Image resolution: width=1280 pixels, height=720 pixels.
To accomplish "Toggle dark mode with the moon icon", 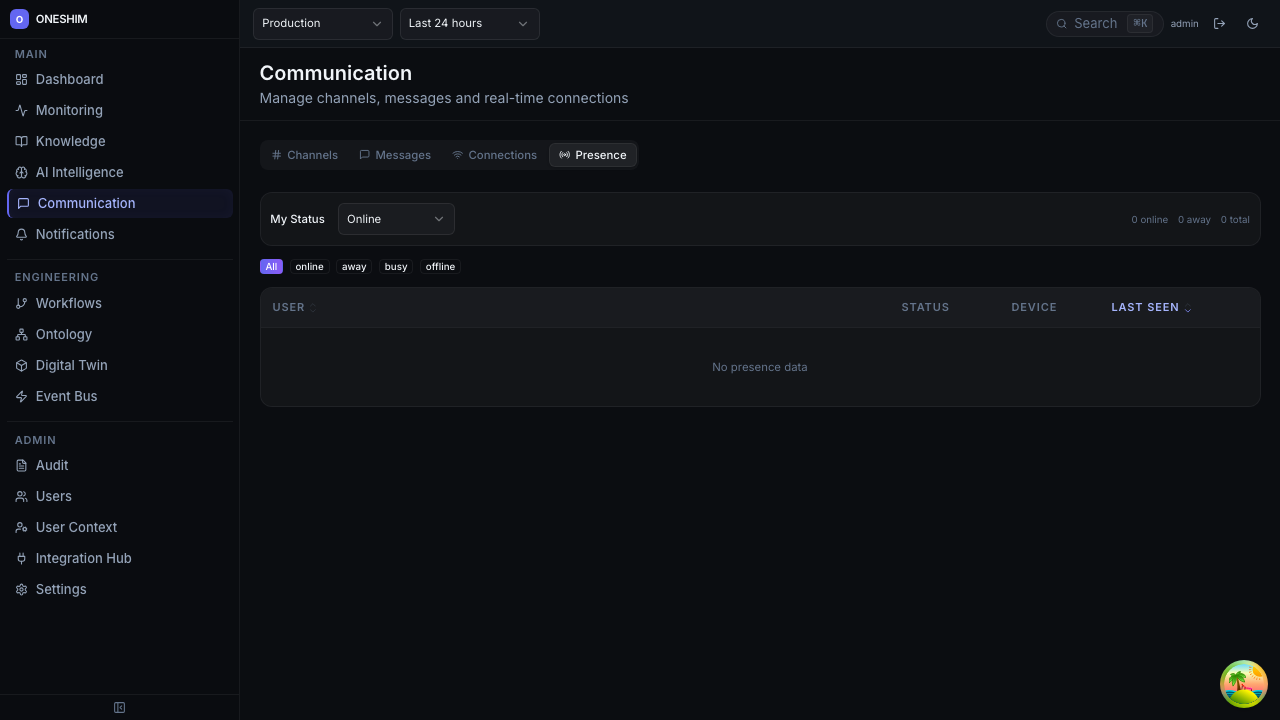I will (1252, 23).
